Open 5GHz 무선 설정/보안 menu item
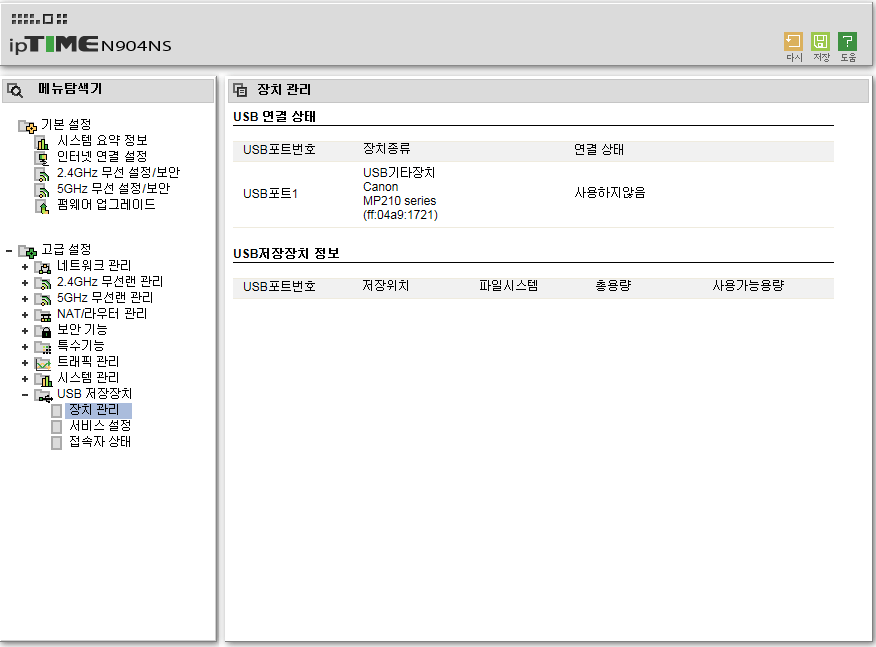The width and height of the screenshot is (876, 647). 113,188
